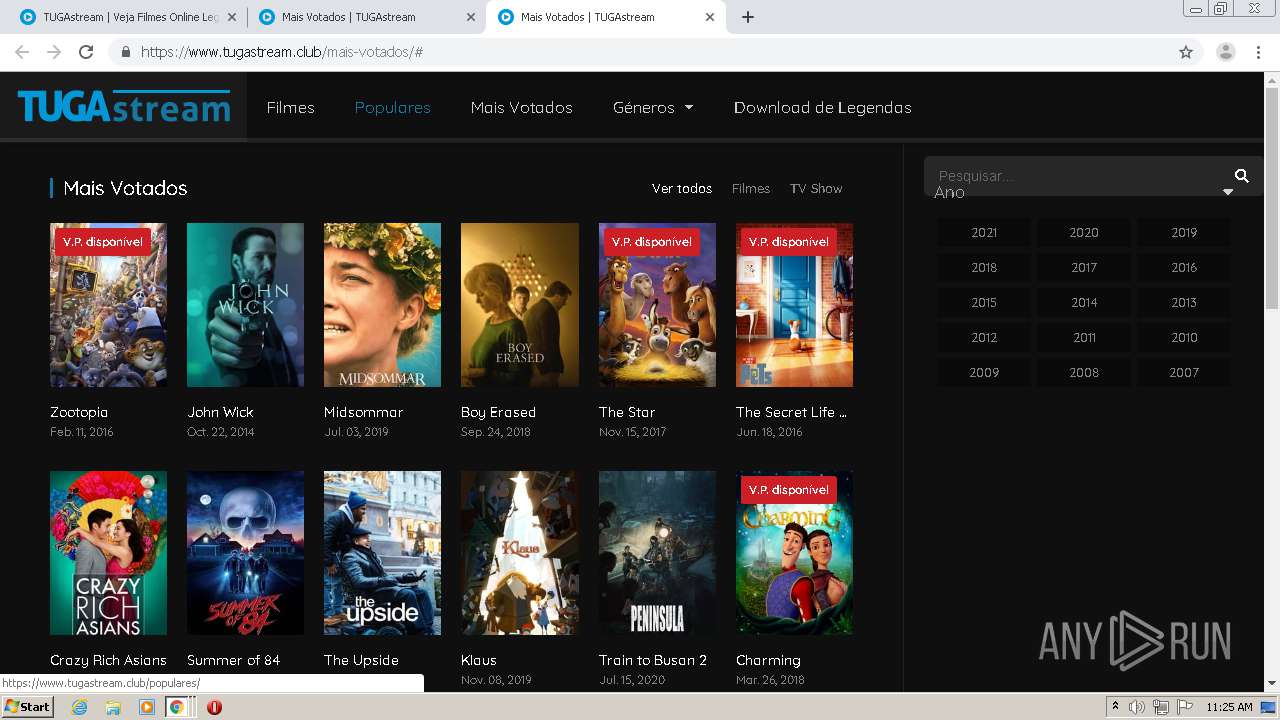1280x720 pixels.
Task: Open The Upside poster
Action: point(382,553)
